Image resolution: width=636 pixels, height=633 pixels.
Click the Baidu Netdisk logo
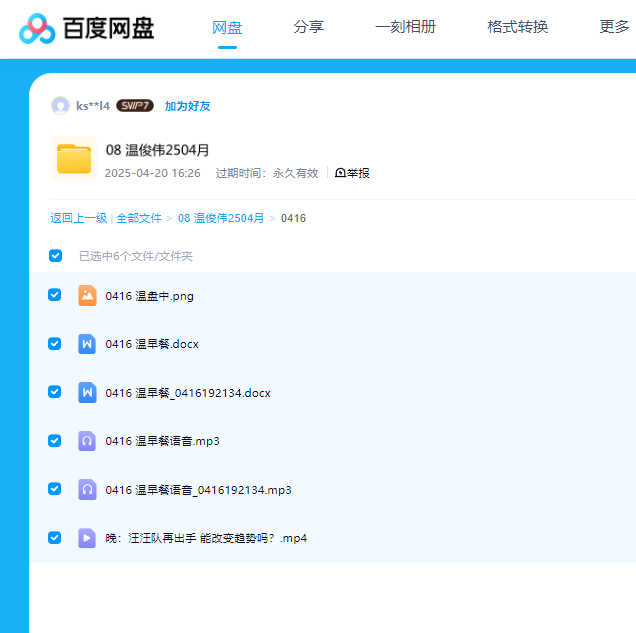click(x=87, y=28)
